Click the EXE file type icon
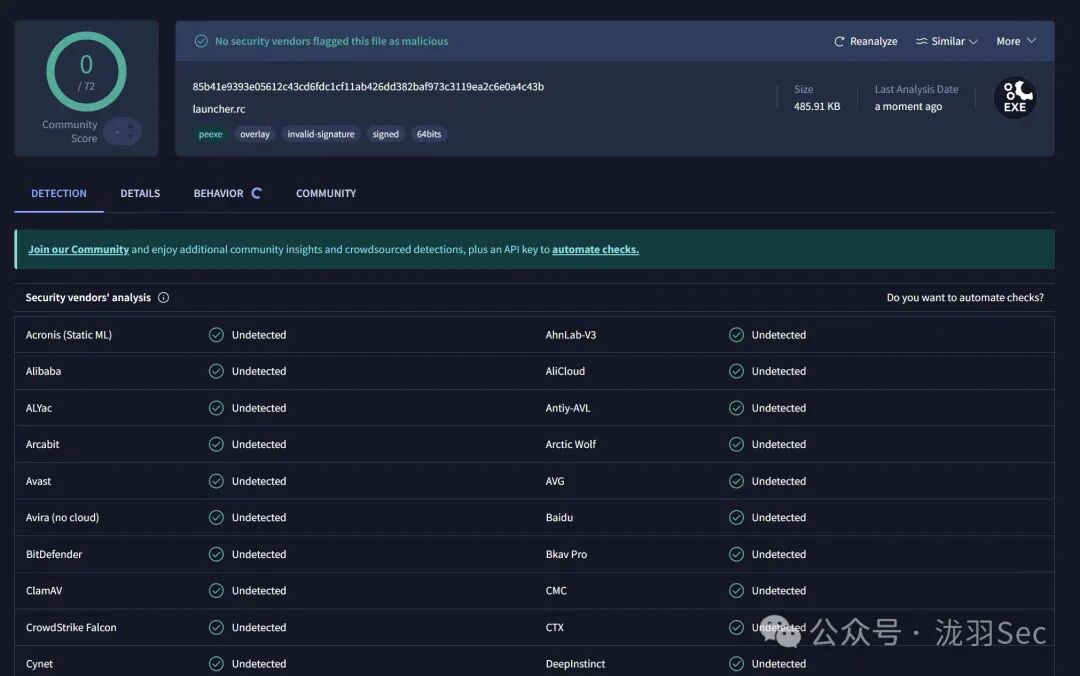Screen dimensions: 1080x676 (1014, 98)
